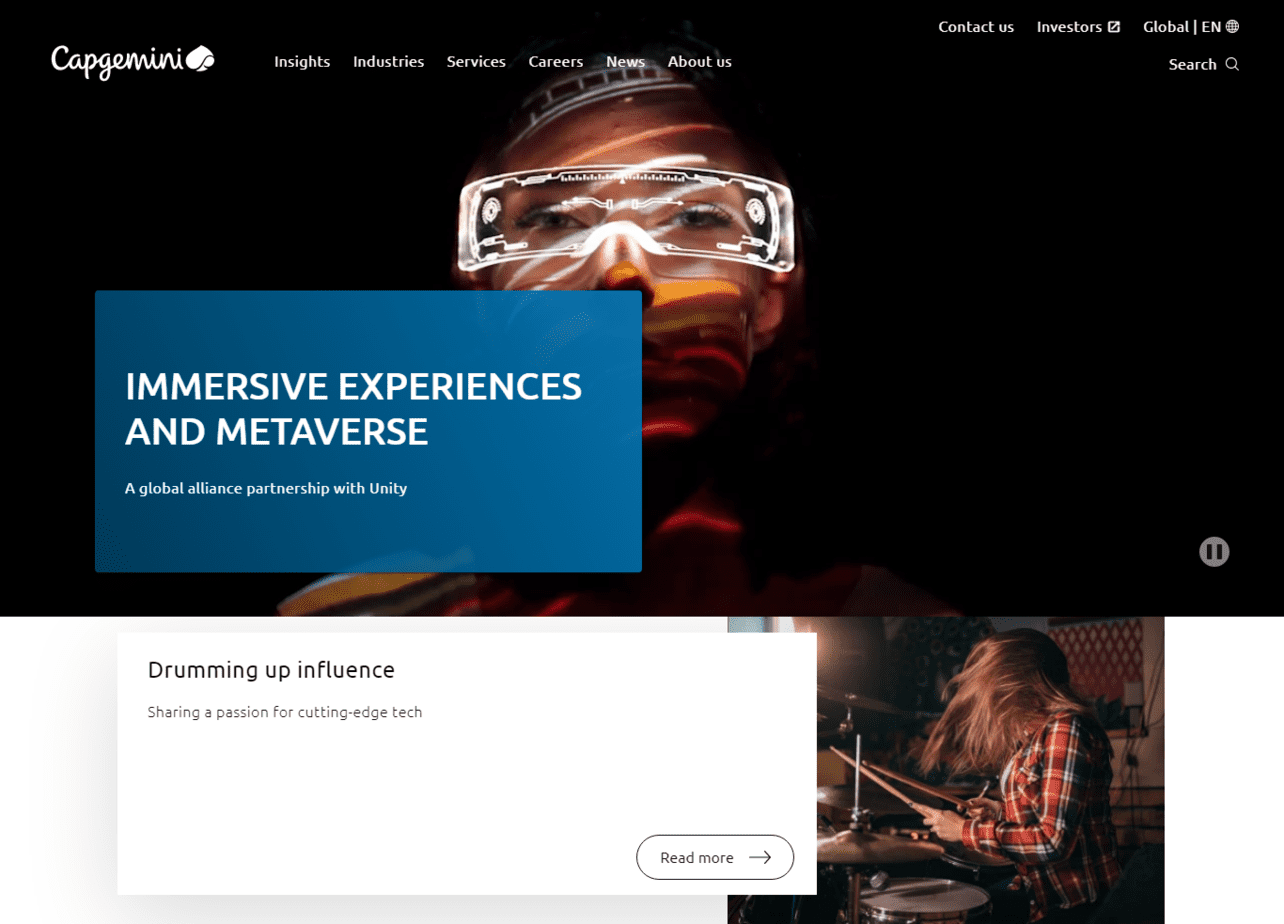Click the Capgemini logo

click(x=133, y=61)
